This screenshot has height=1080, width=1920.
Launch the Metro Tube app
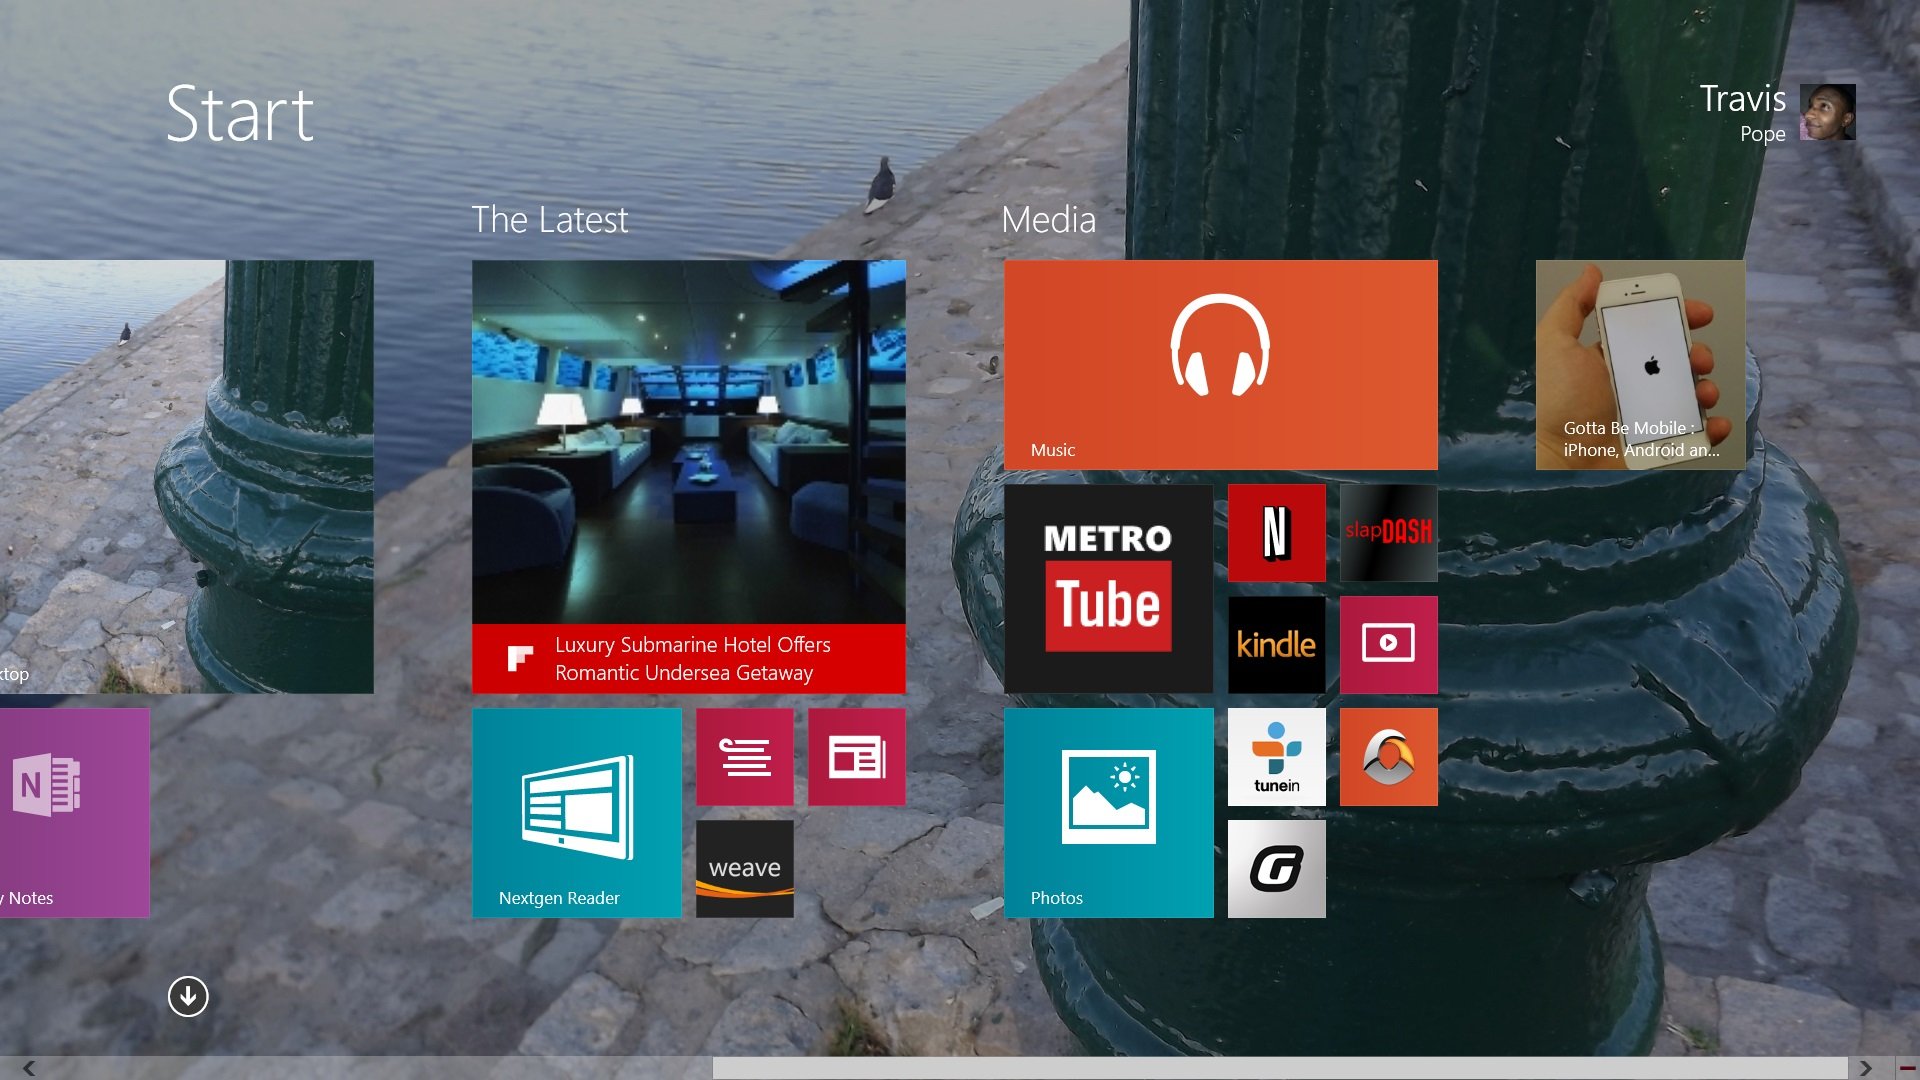coord(1109,589)
